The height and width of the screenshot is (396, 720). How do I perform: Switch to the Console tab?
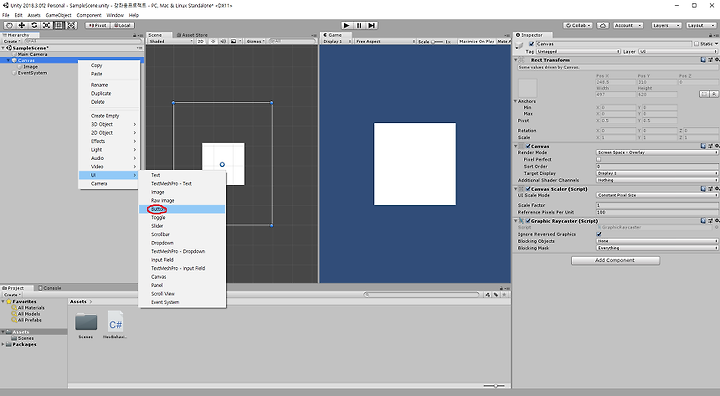[50, 288]
